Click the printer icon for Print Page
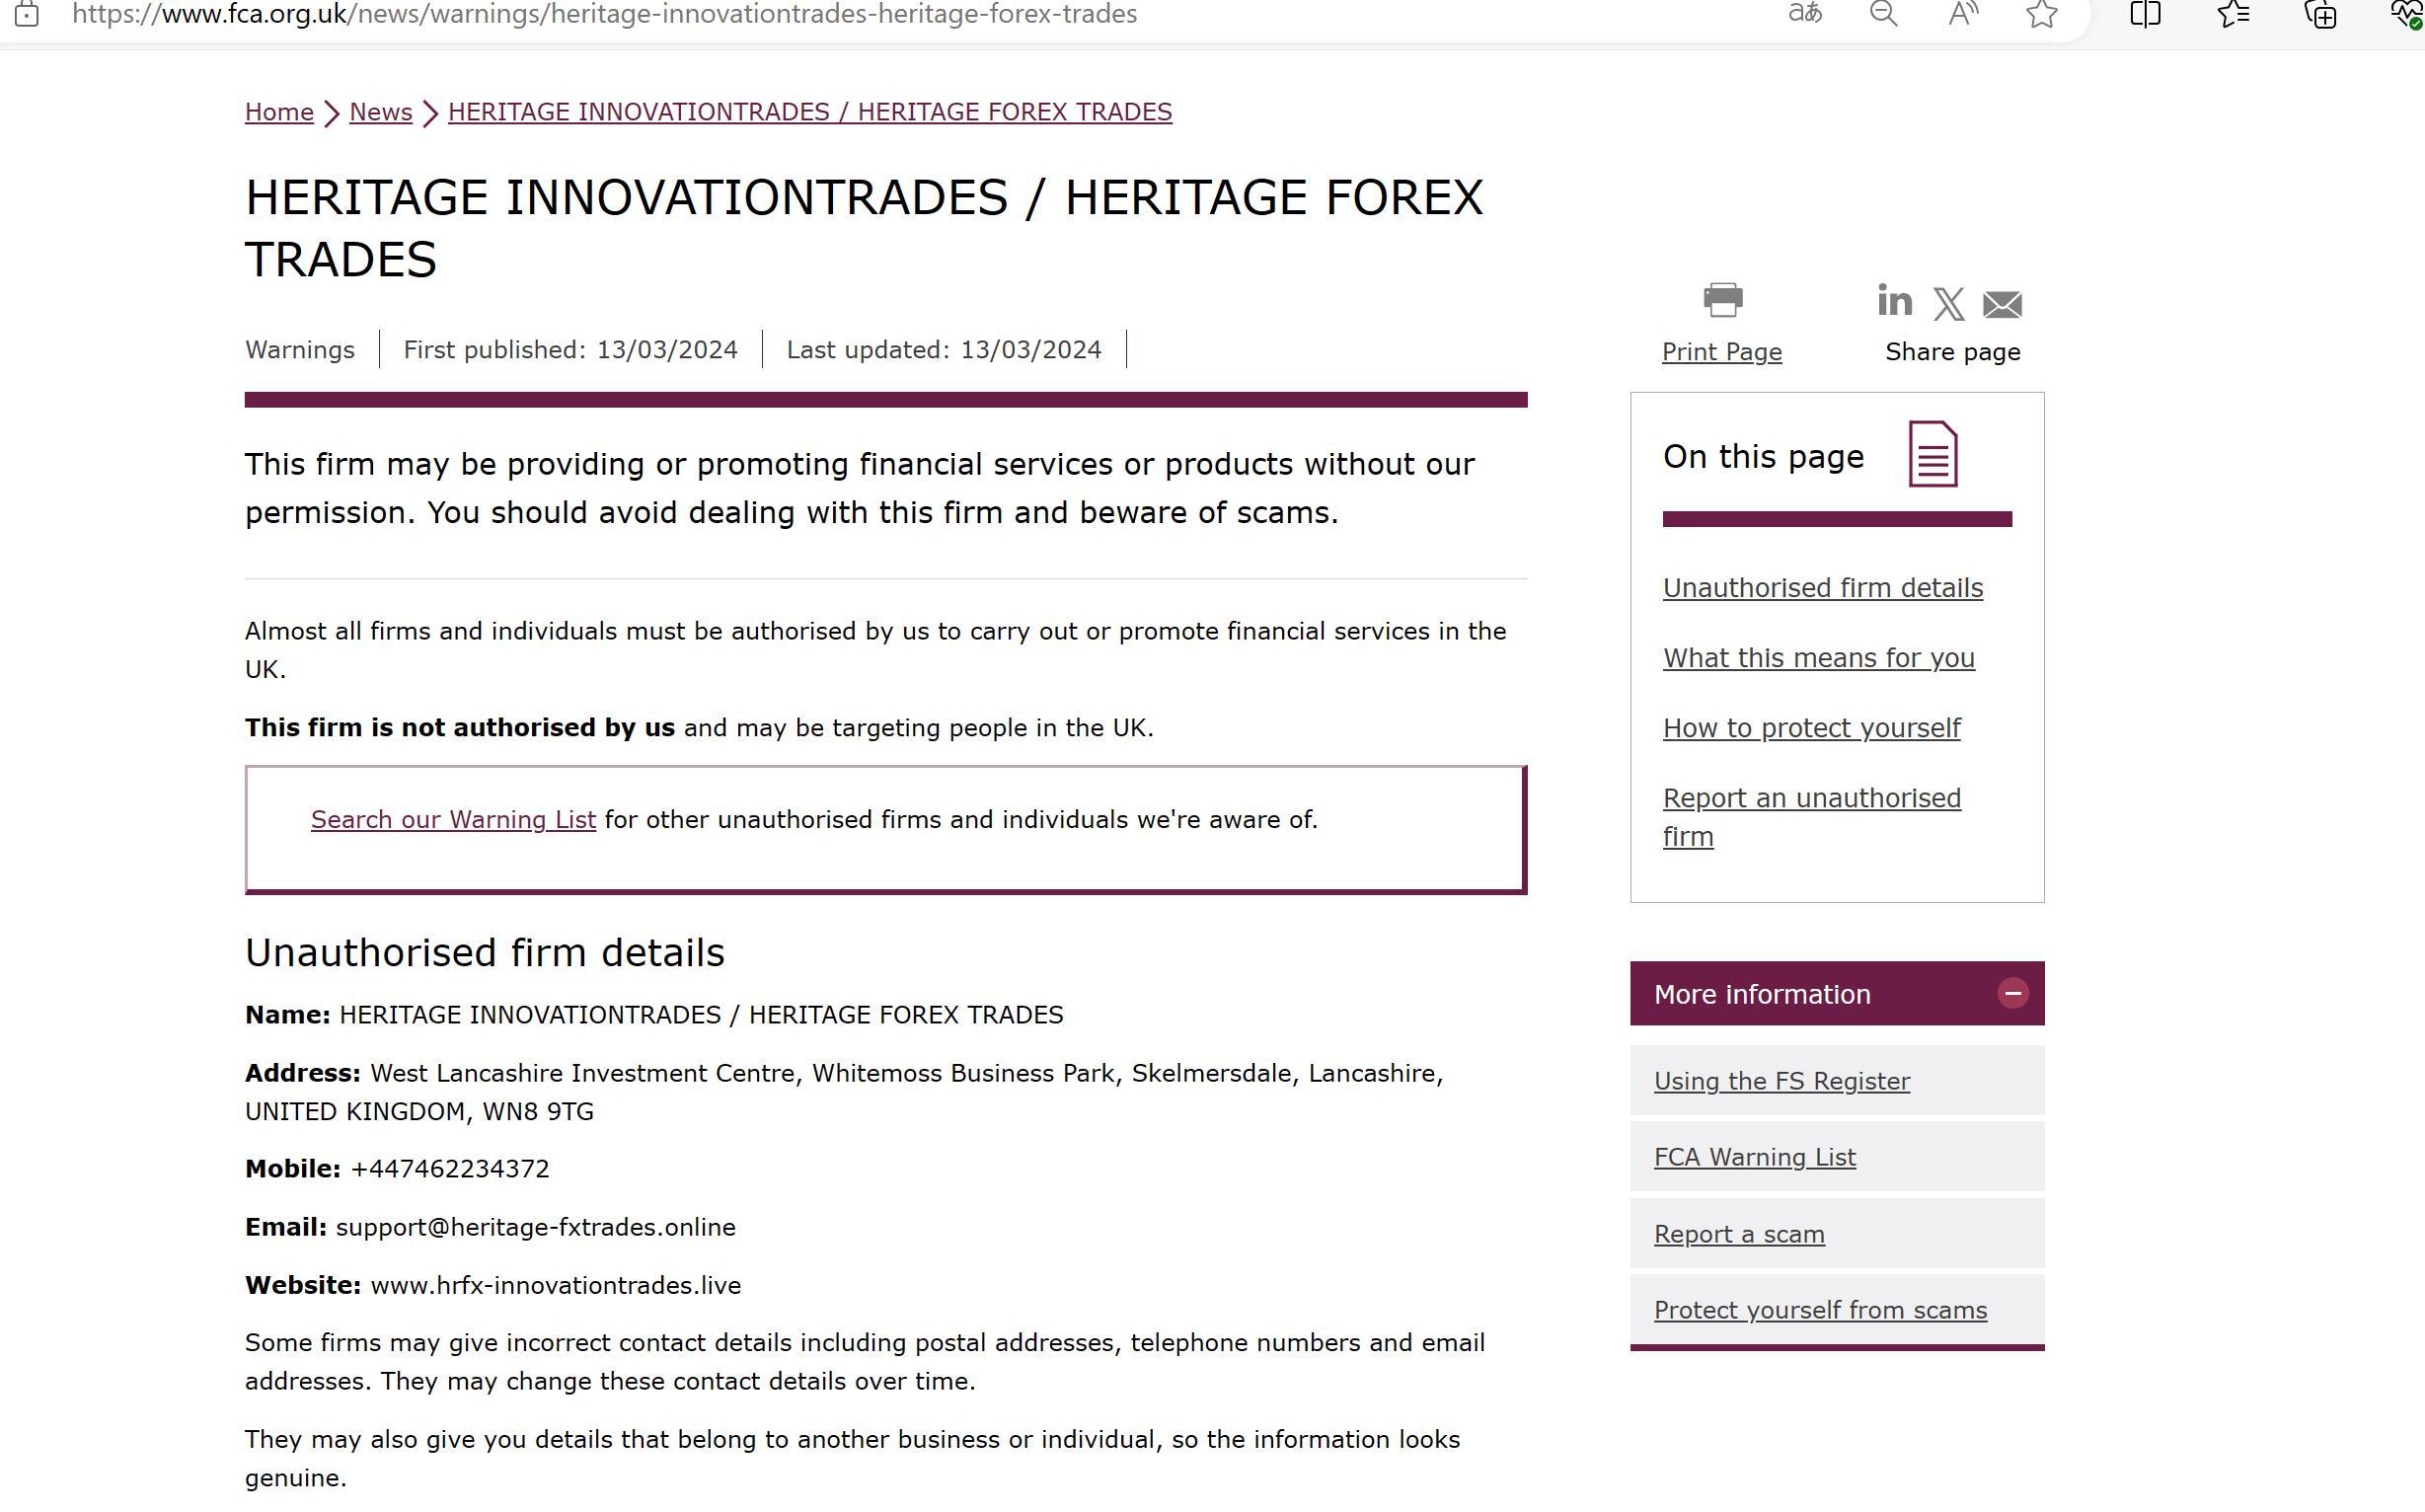 [1722, 300]
